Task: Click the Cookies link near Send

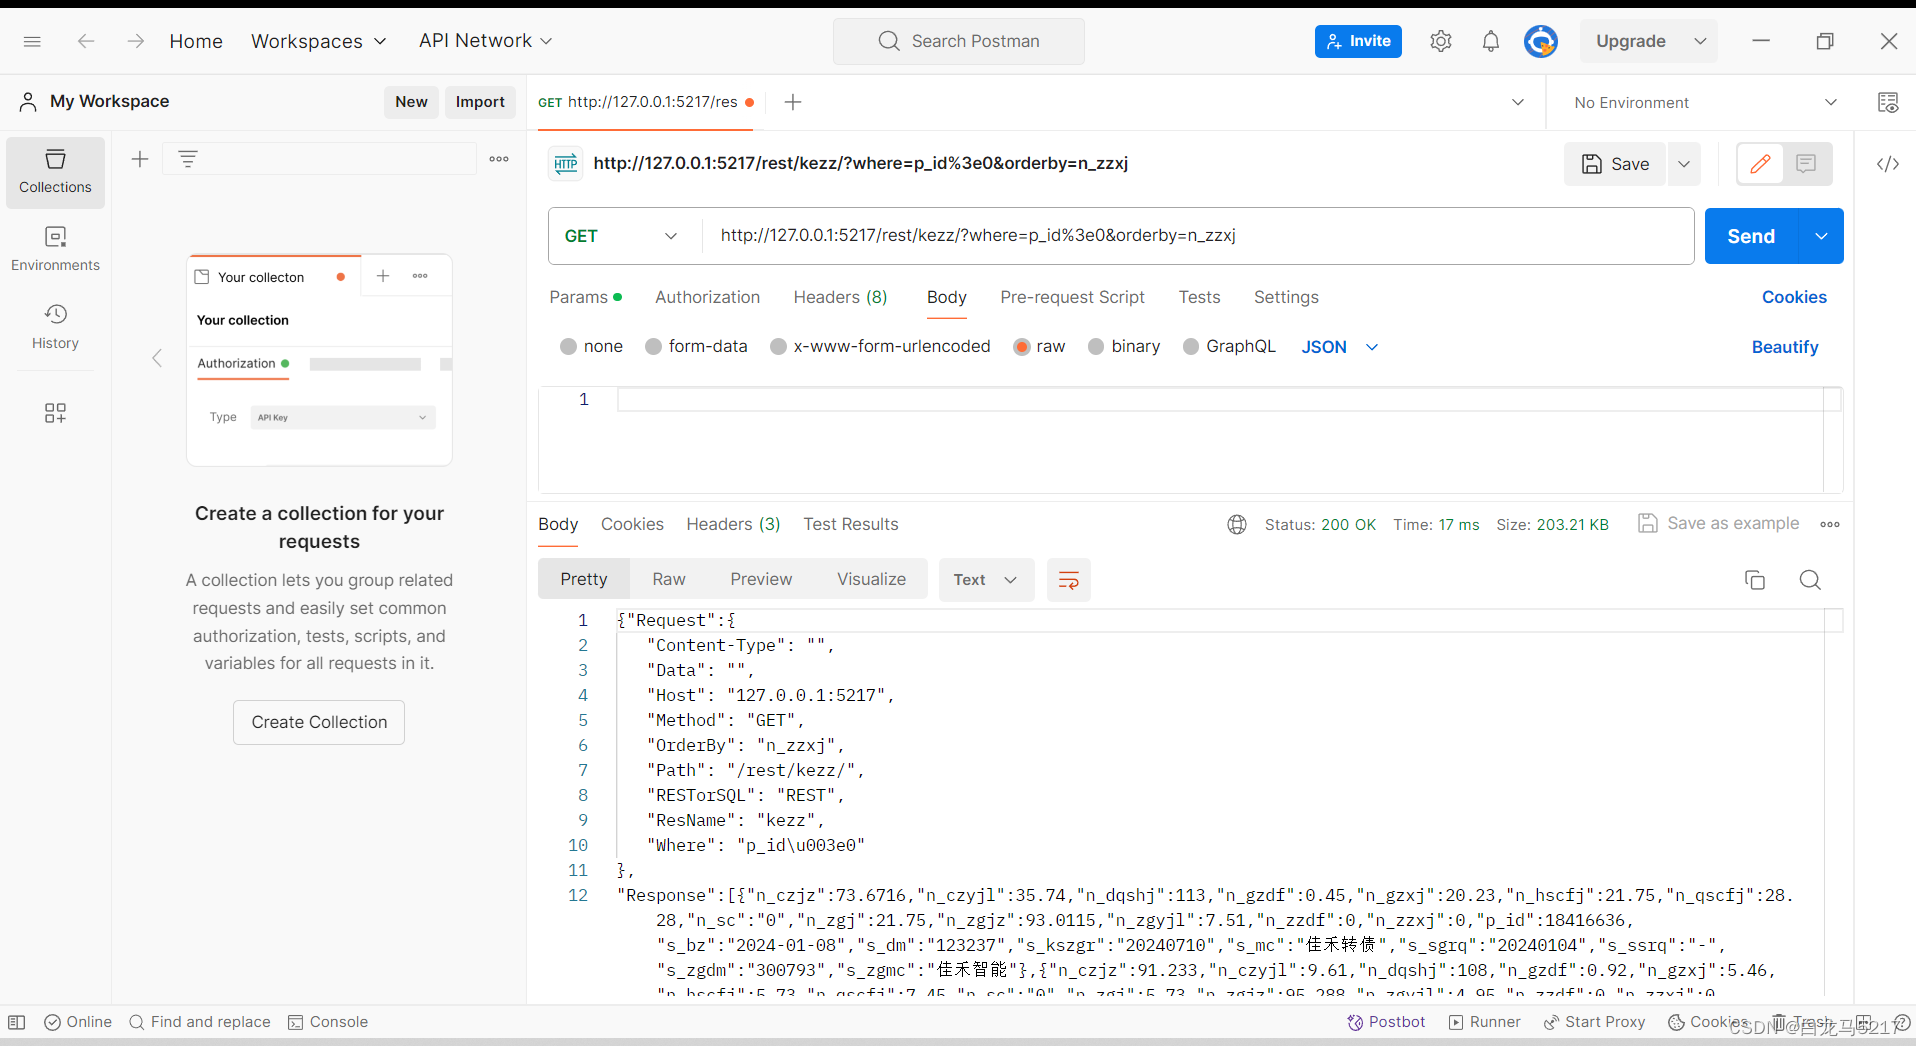Action: (x=1794, y=297)
